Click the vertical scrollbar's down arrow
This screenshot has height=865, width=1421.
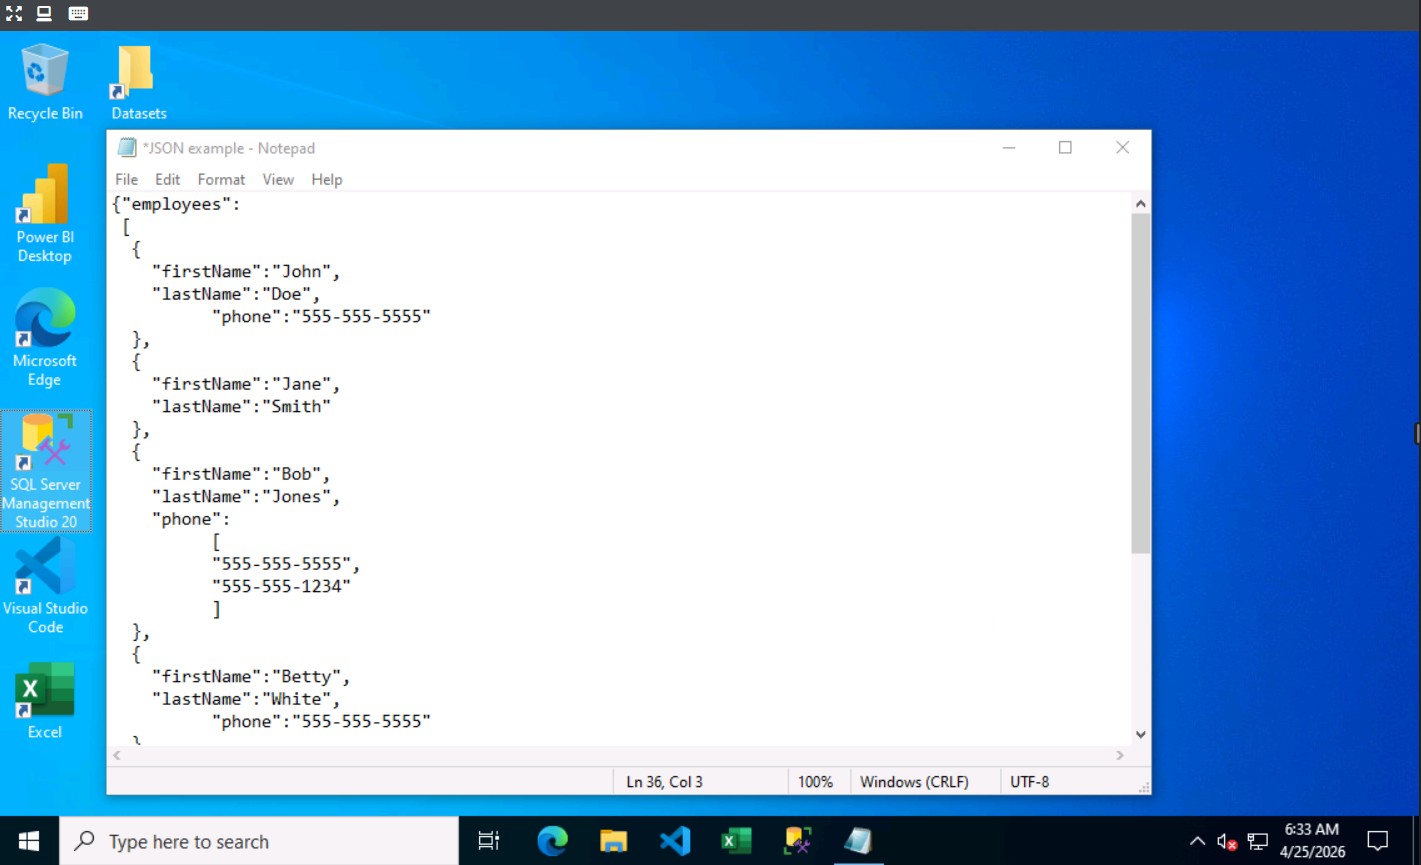click(x=1140, y=733)
